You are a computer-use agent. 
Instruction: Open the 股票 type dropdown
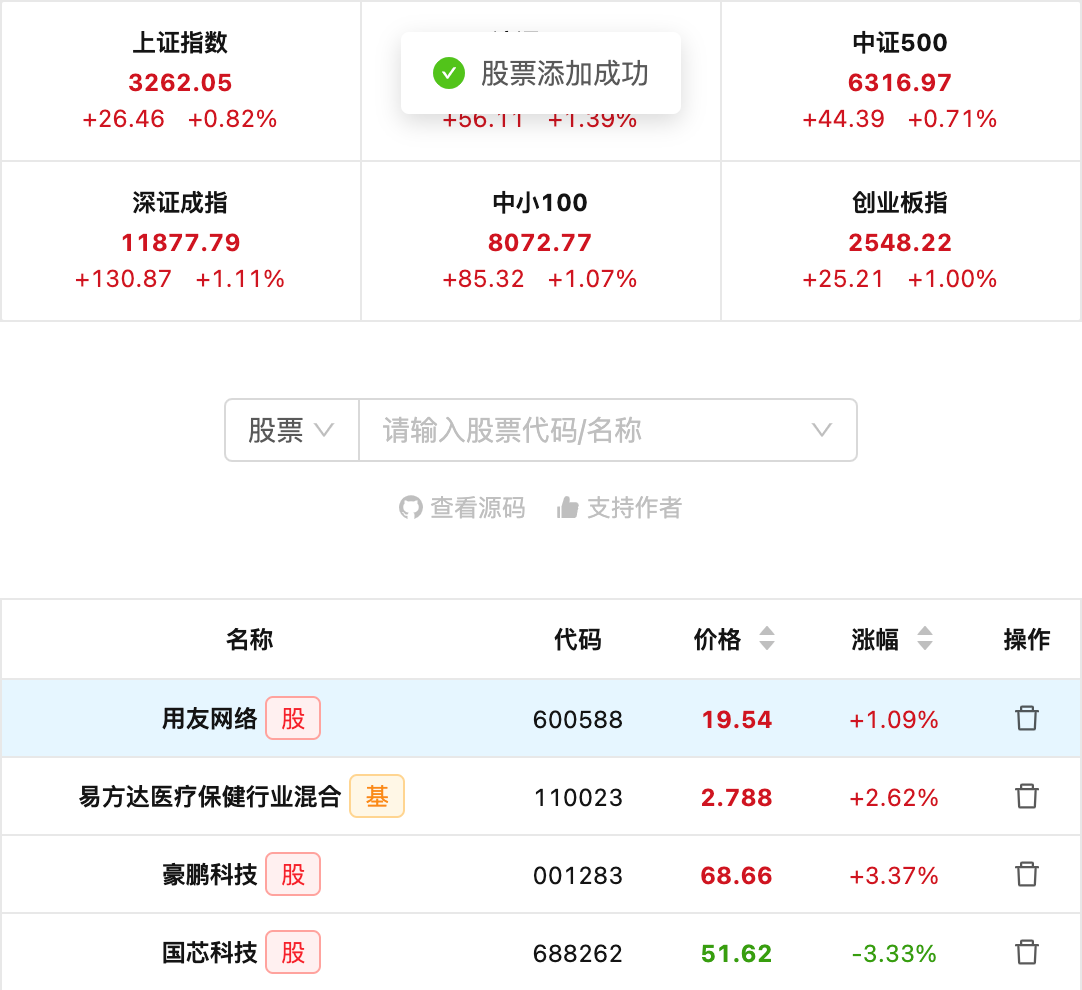pos(291,430)
